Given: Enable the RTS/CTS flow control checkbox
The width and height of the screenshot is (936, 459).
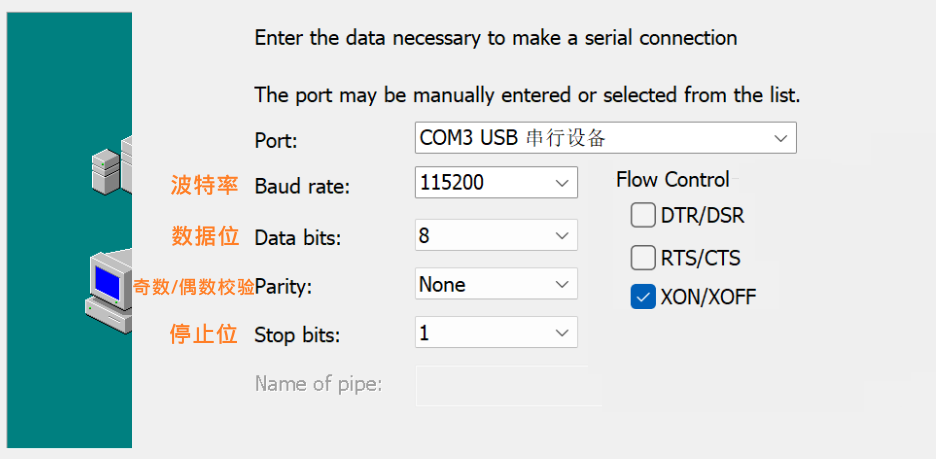Looking at the screenshot, I should pos(642,258).
